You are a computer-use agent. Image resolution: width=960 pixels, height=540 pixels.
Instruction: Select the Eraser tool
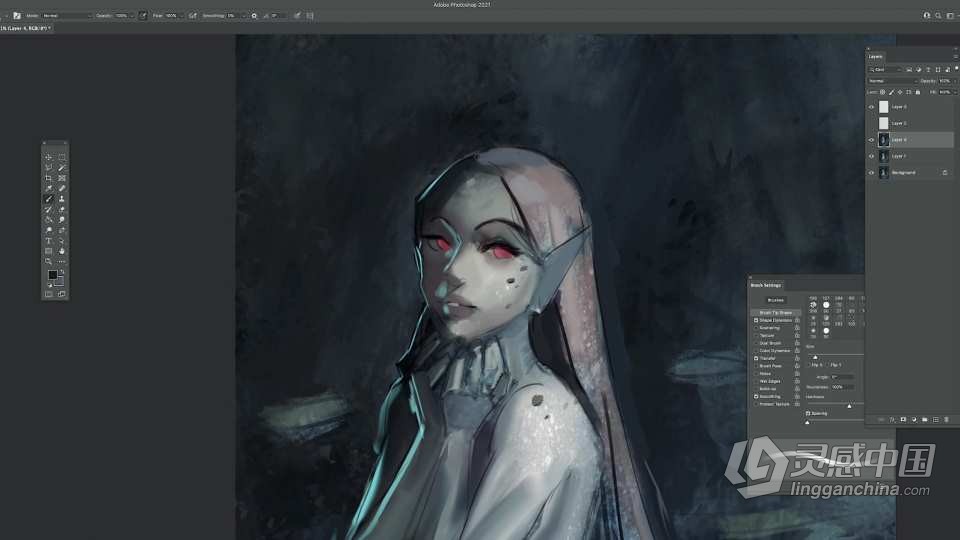(x=61, y=209)
